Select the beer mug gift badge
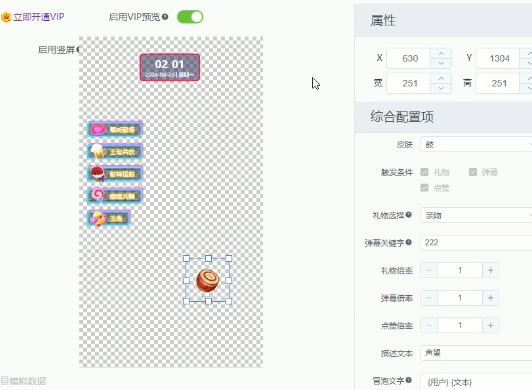The image size is (532, 390). 115,151
